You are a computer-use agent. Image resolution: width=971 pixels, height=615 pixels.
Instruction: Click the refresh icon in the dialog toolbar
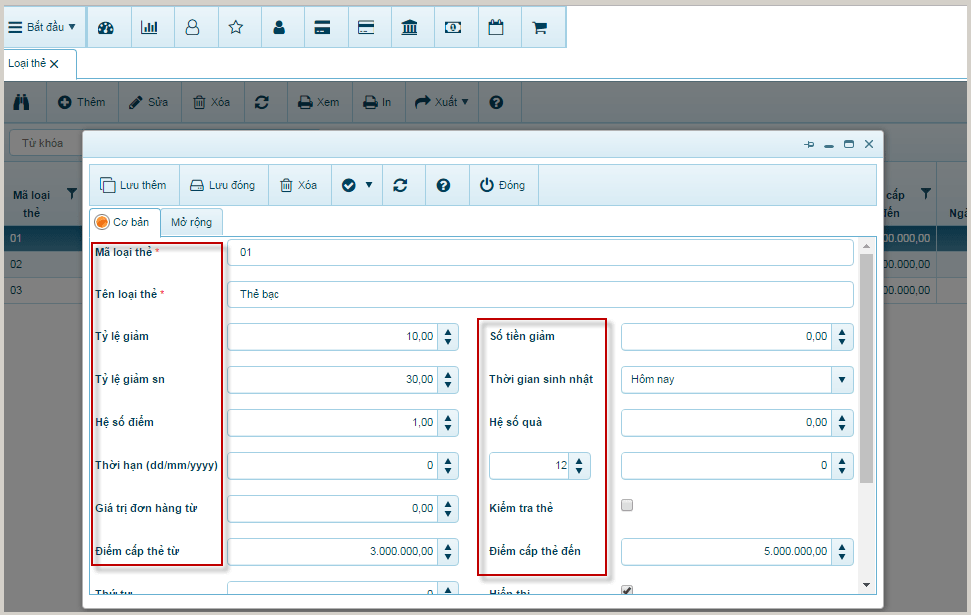[400, 185]
